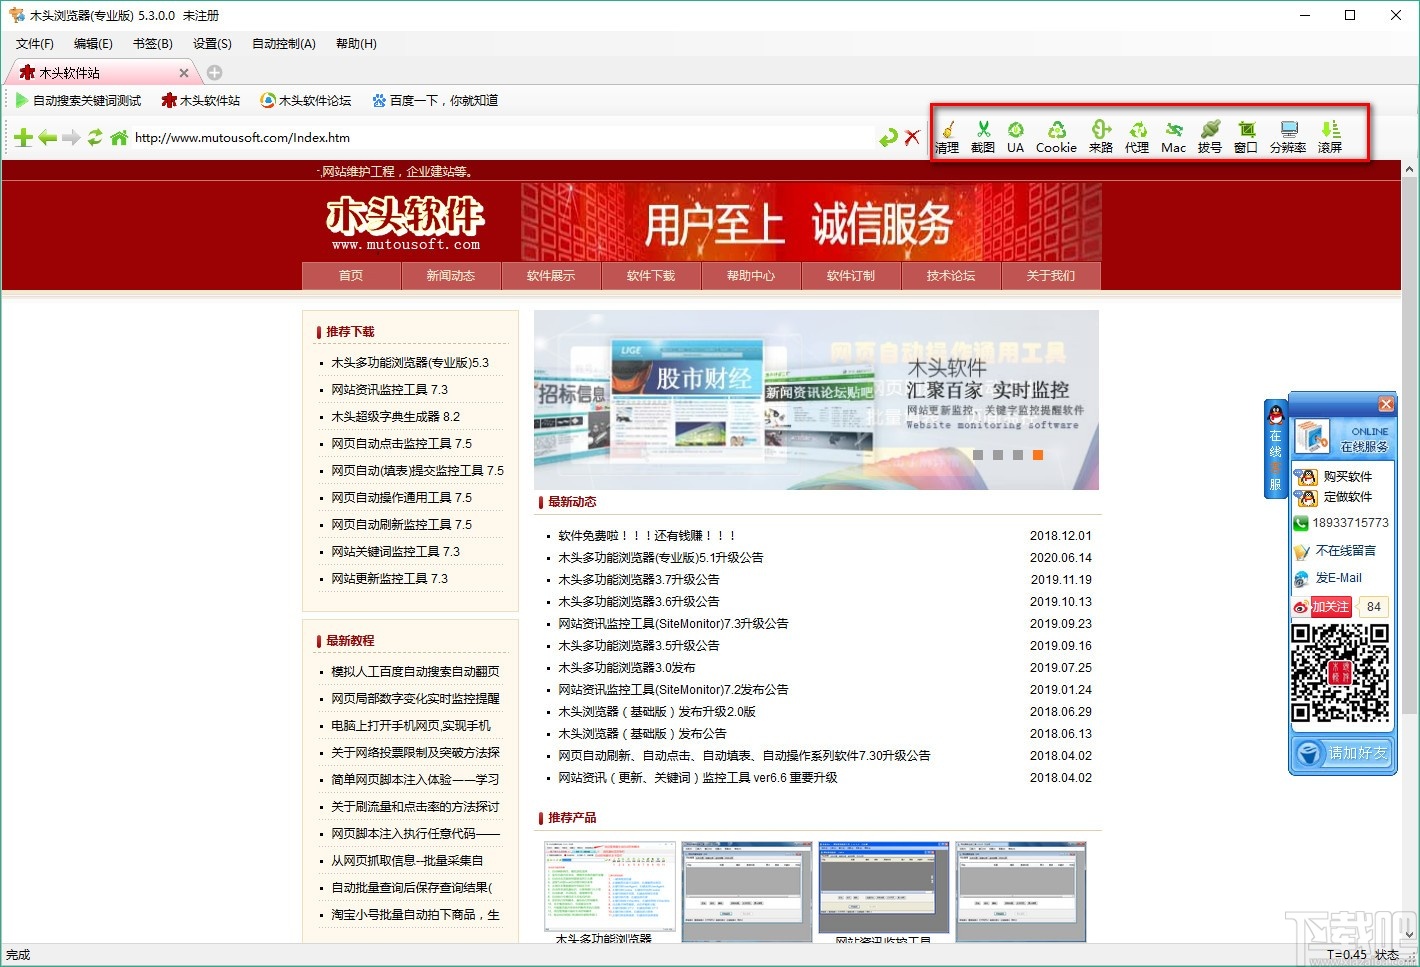The width and height of the screenshot is (1420, 967).
Task: Open the 分辨率 resolution tool
Action: click(x=1288, y=136)
